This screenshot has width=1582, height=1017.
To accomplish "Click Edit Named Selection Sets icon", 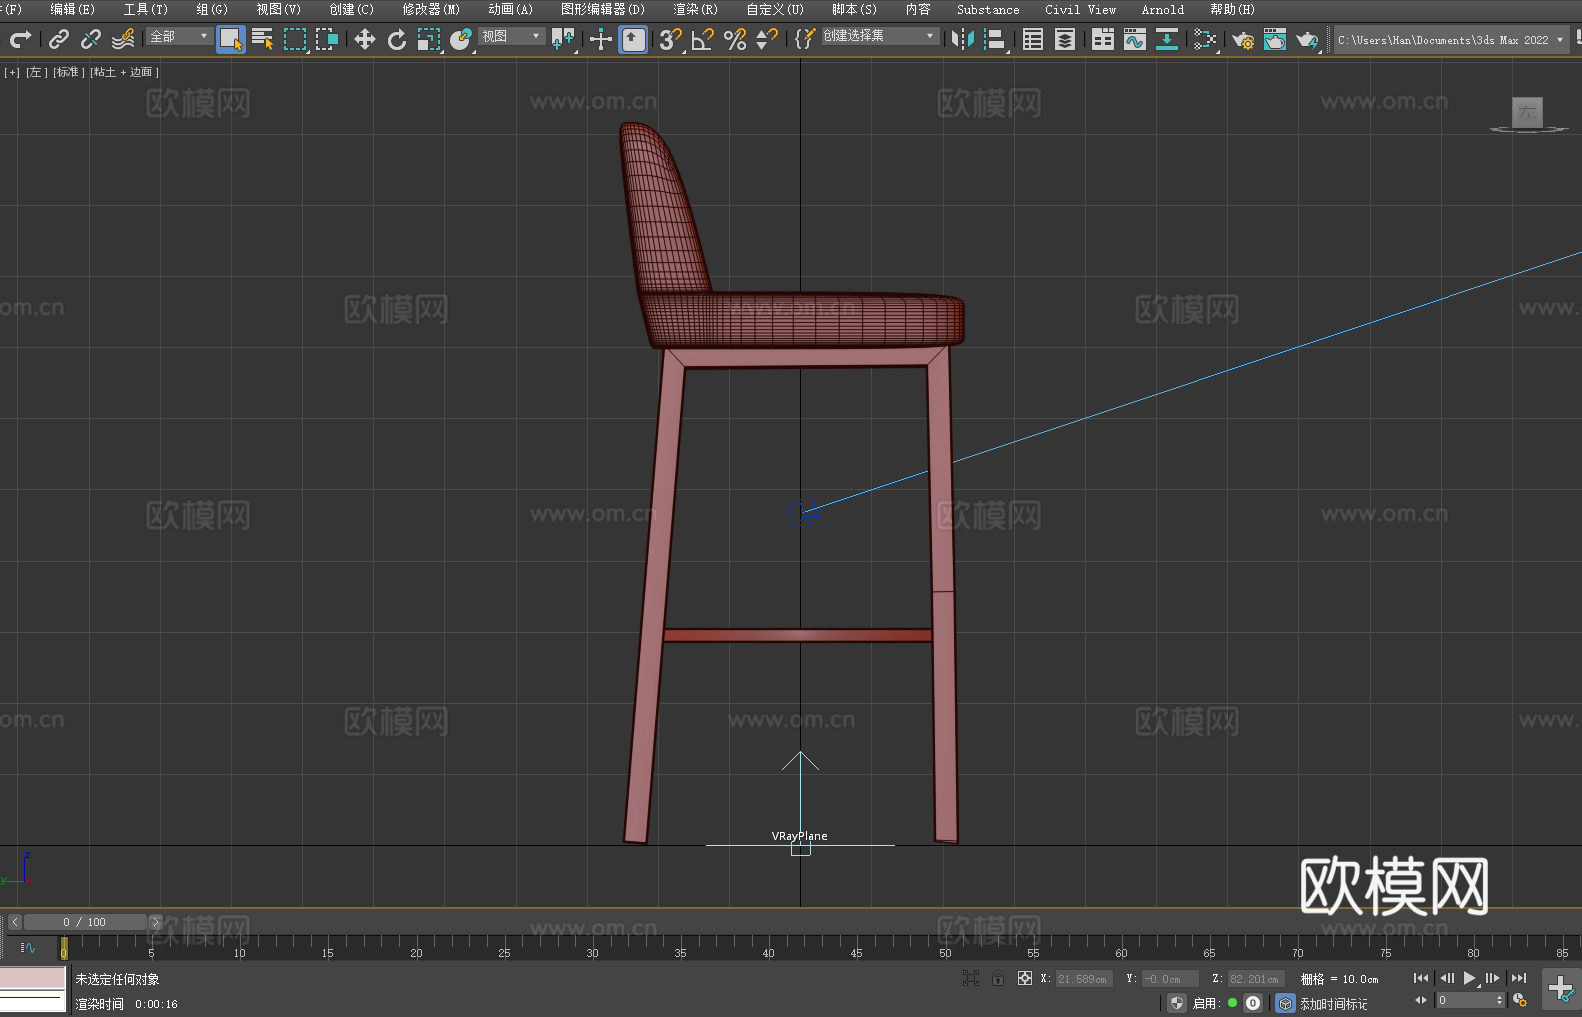I will [x=805, y=39].
